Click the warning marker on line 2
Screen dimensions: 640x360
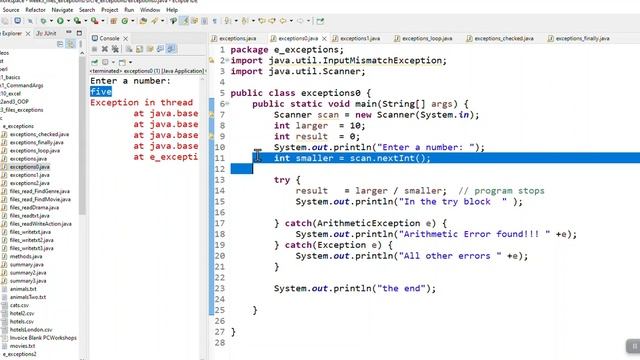pyautogui.click(x=211, y=60)
